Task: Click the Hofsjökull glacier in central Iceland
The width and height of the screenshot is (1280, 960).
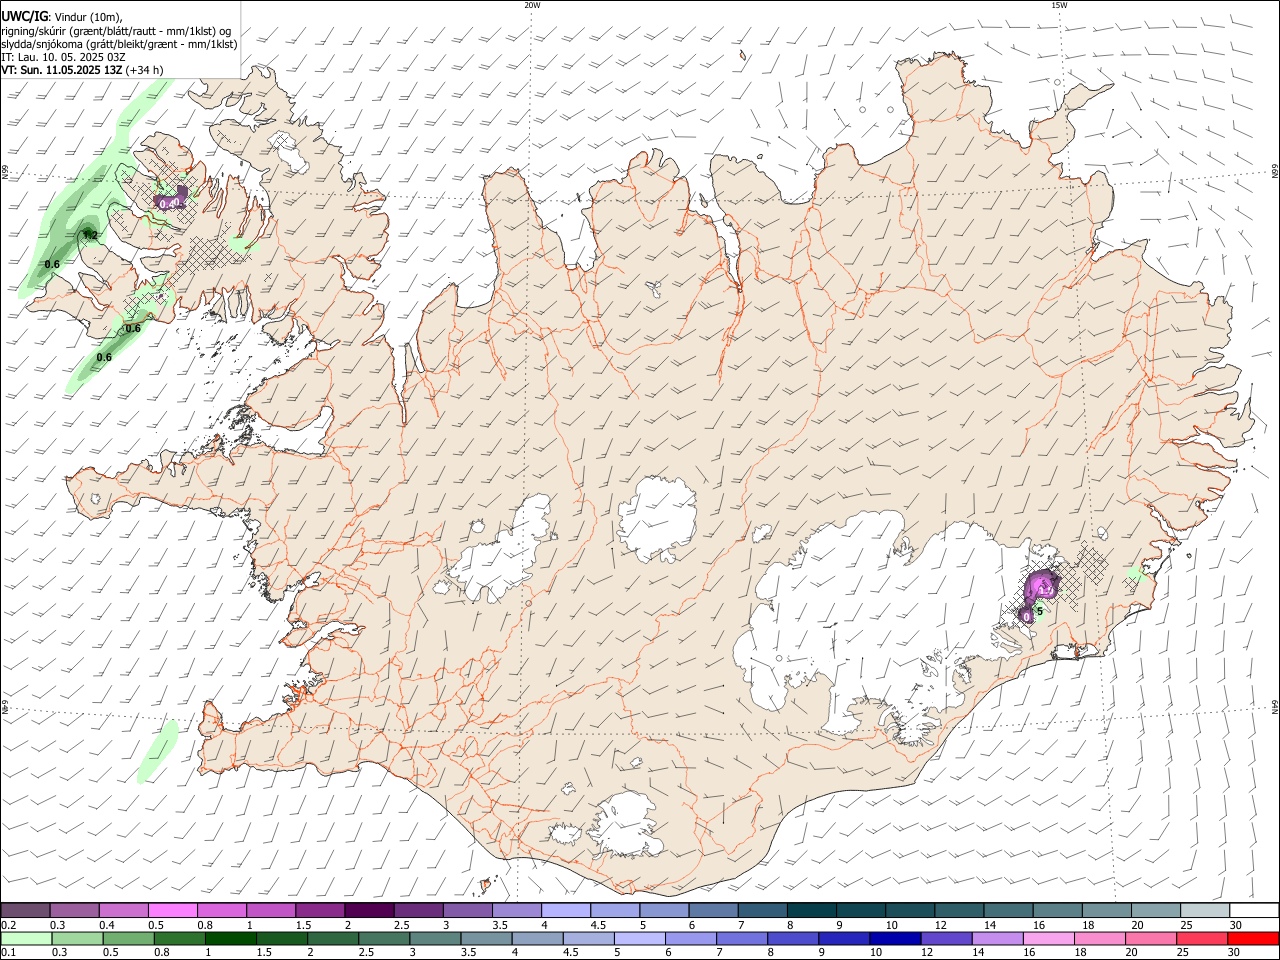Action: coord(656,517)
